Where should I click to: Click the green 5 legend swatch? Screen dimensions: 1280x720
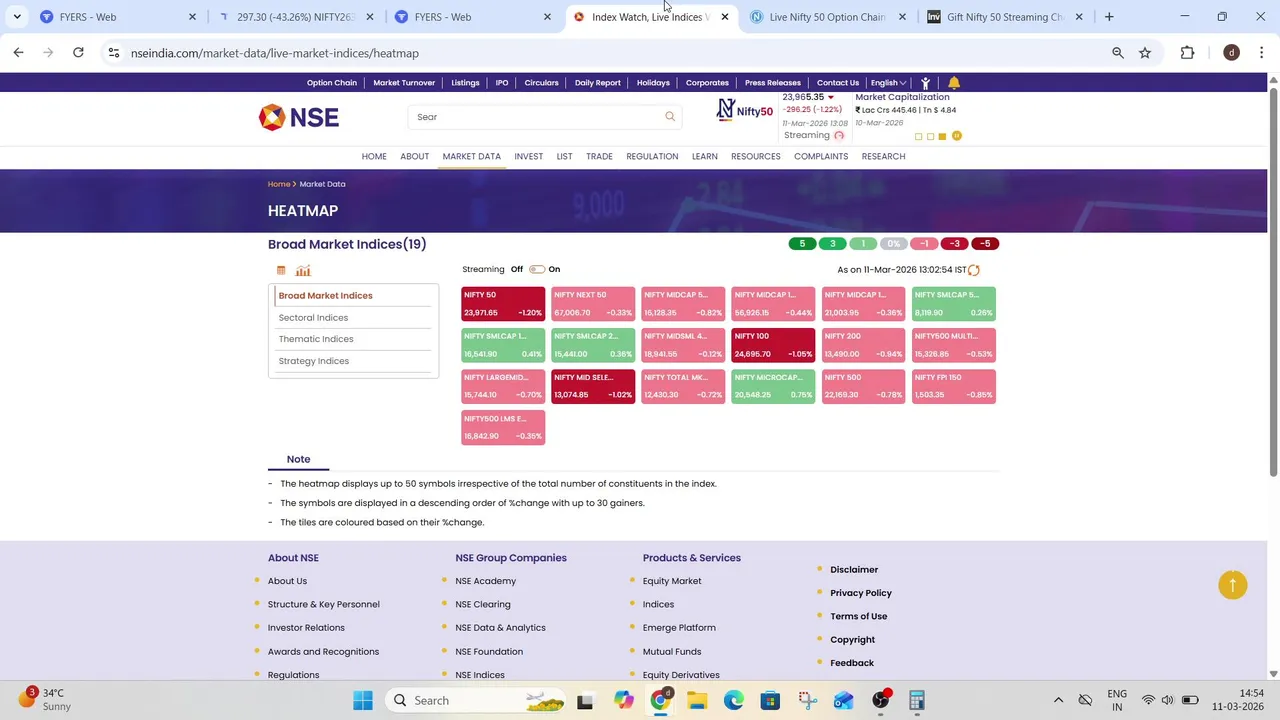pos(802,244)
